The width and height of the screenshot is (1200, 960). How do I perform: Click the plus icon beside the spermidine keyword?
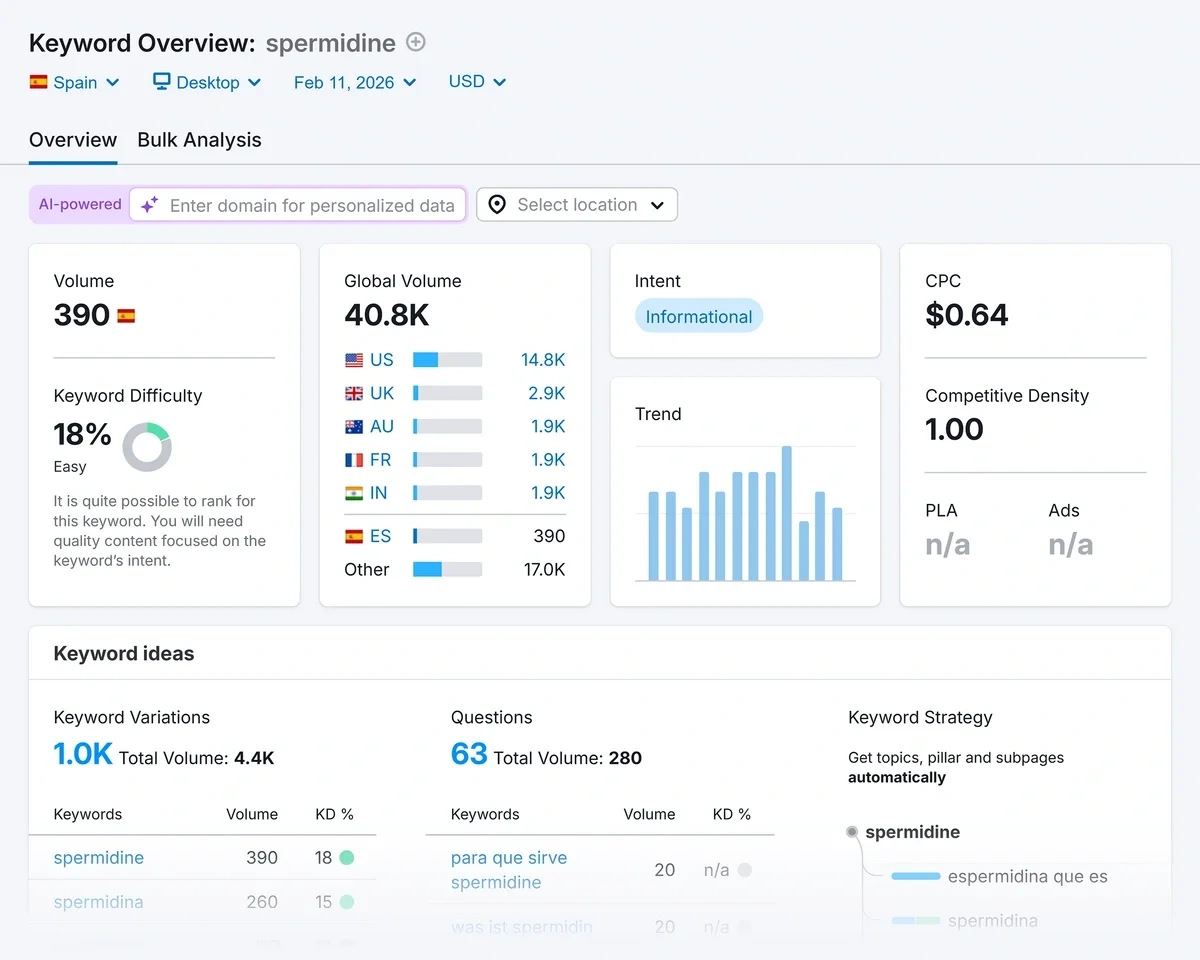(x=415, y=42)
